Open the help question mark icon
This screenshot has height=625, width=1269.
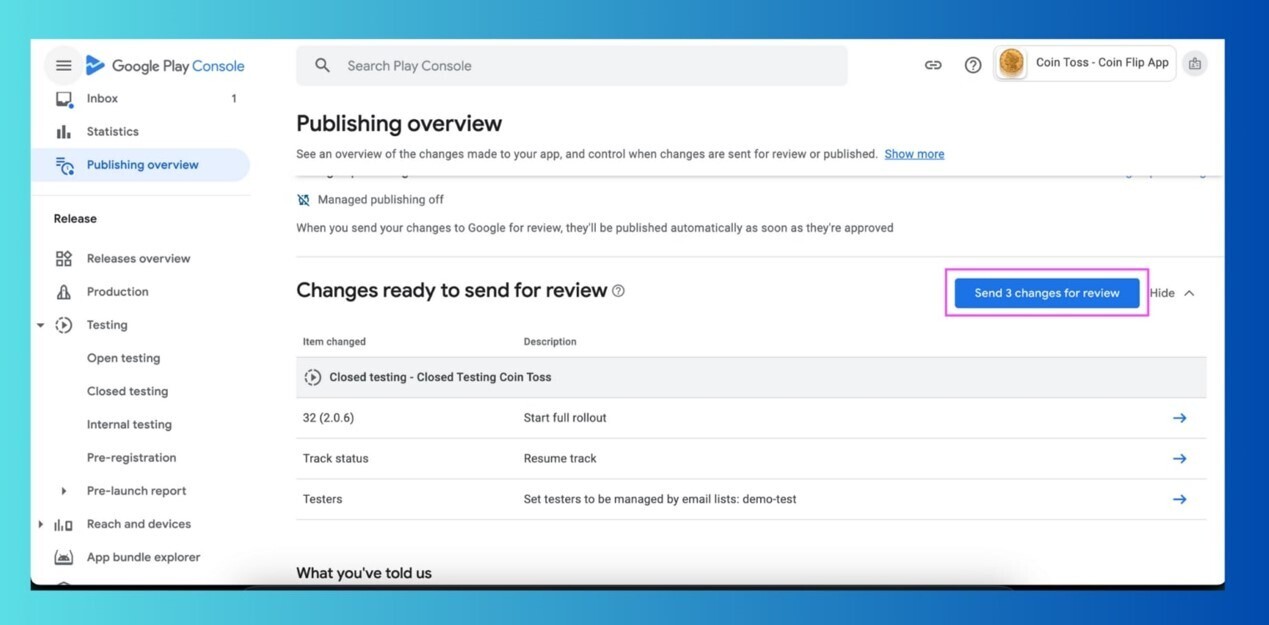[x=973, y=65]
